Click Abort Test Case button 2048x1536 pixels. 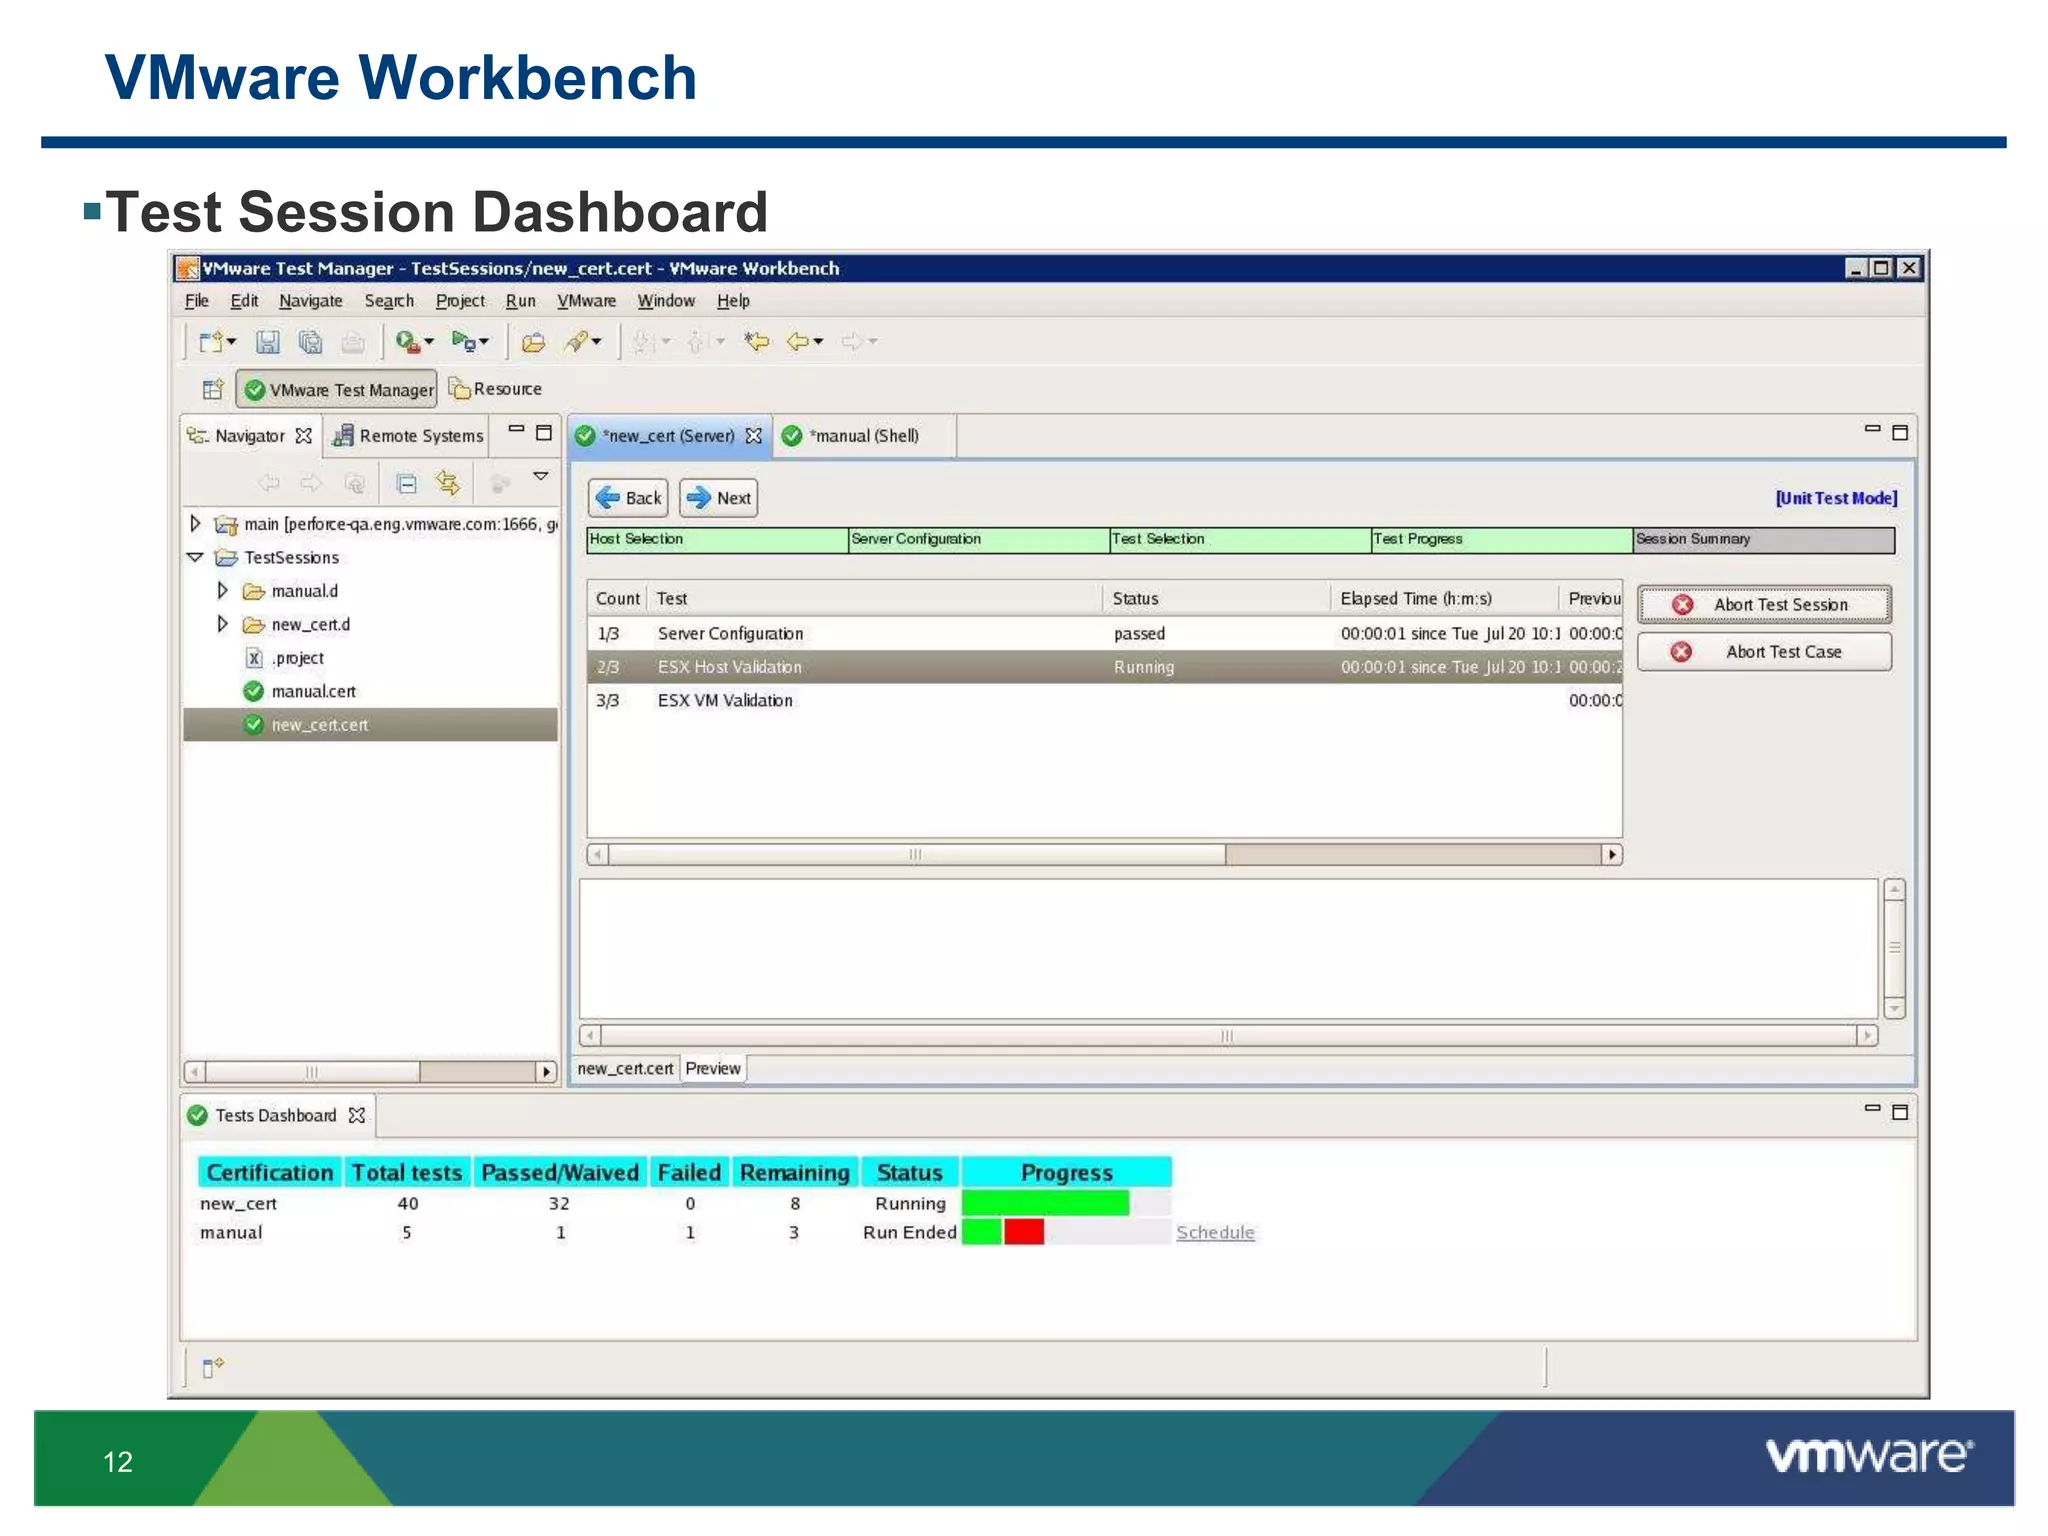click(x=1765, y=652)
